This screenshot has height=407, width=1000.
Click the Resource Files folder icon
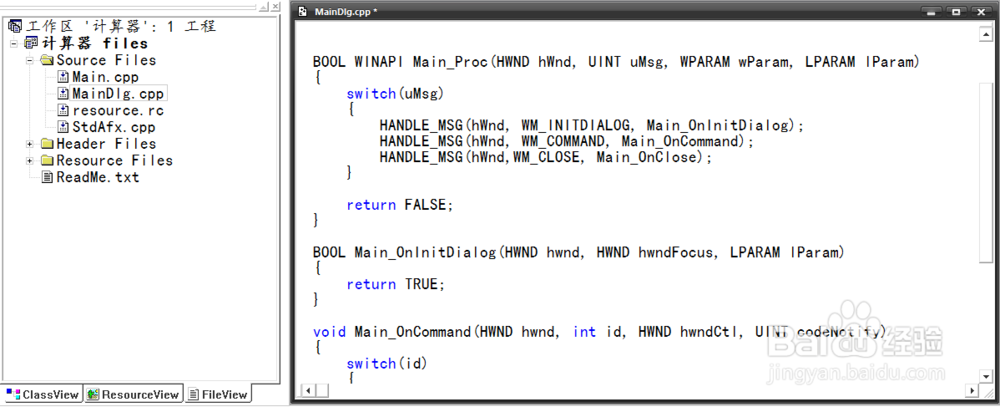pos(47,160)
